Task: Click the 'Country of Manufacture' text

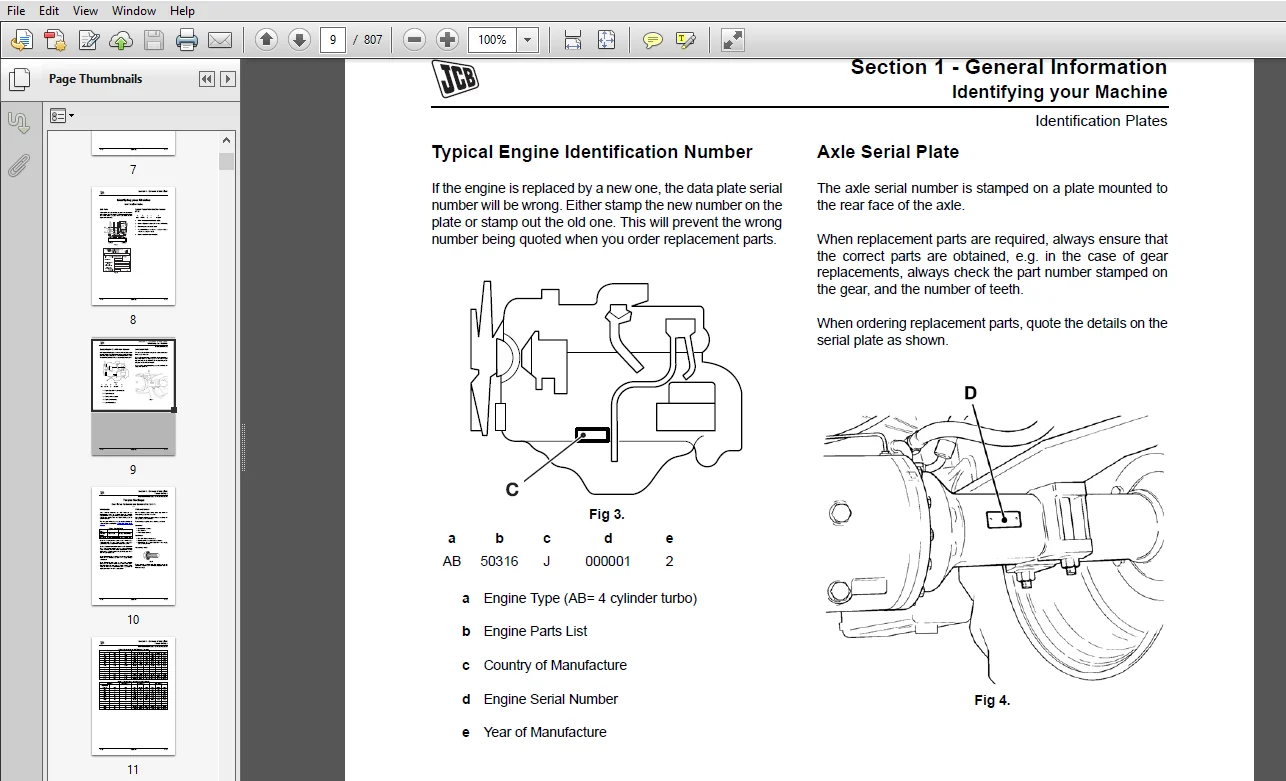Action: 555,665
